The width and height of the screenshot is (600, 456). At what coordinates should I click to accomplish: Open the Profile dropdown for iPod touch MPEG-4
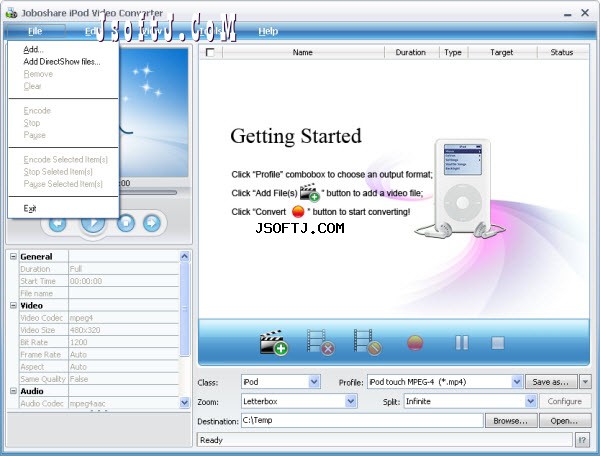[x=517, y=382]
